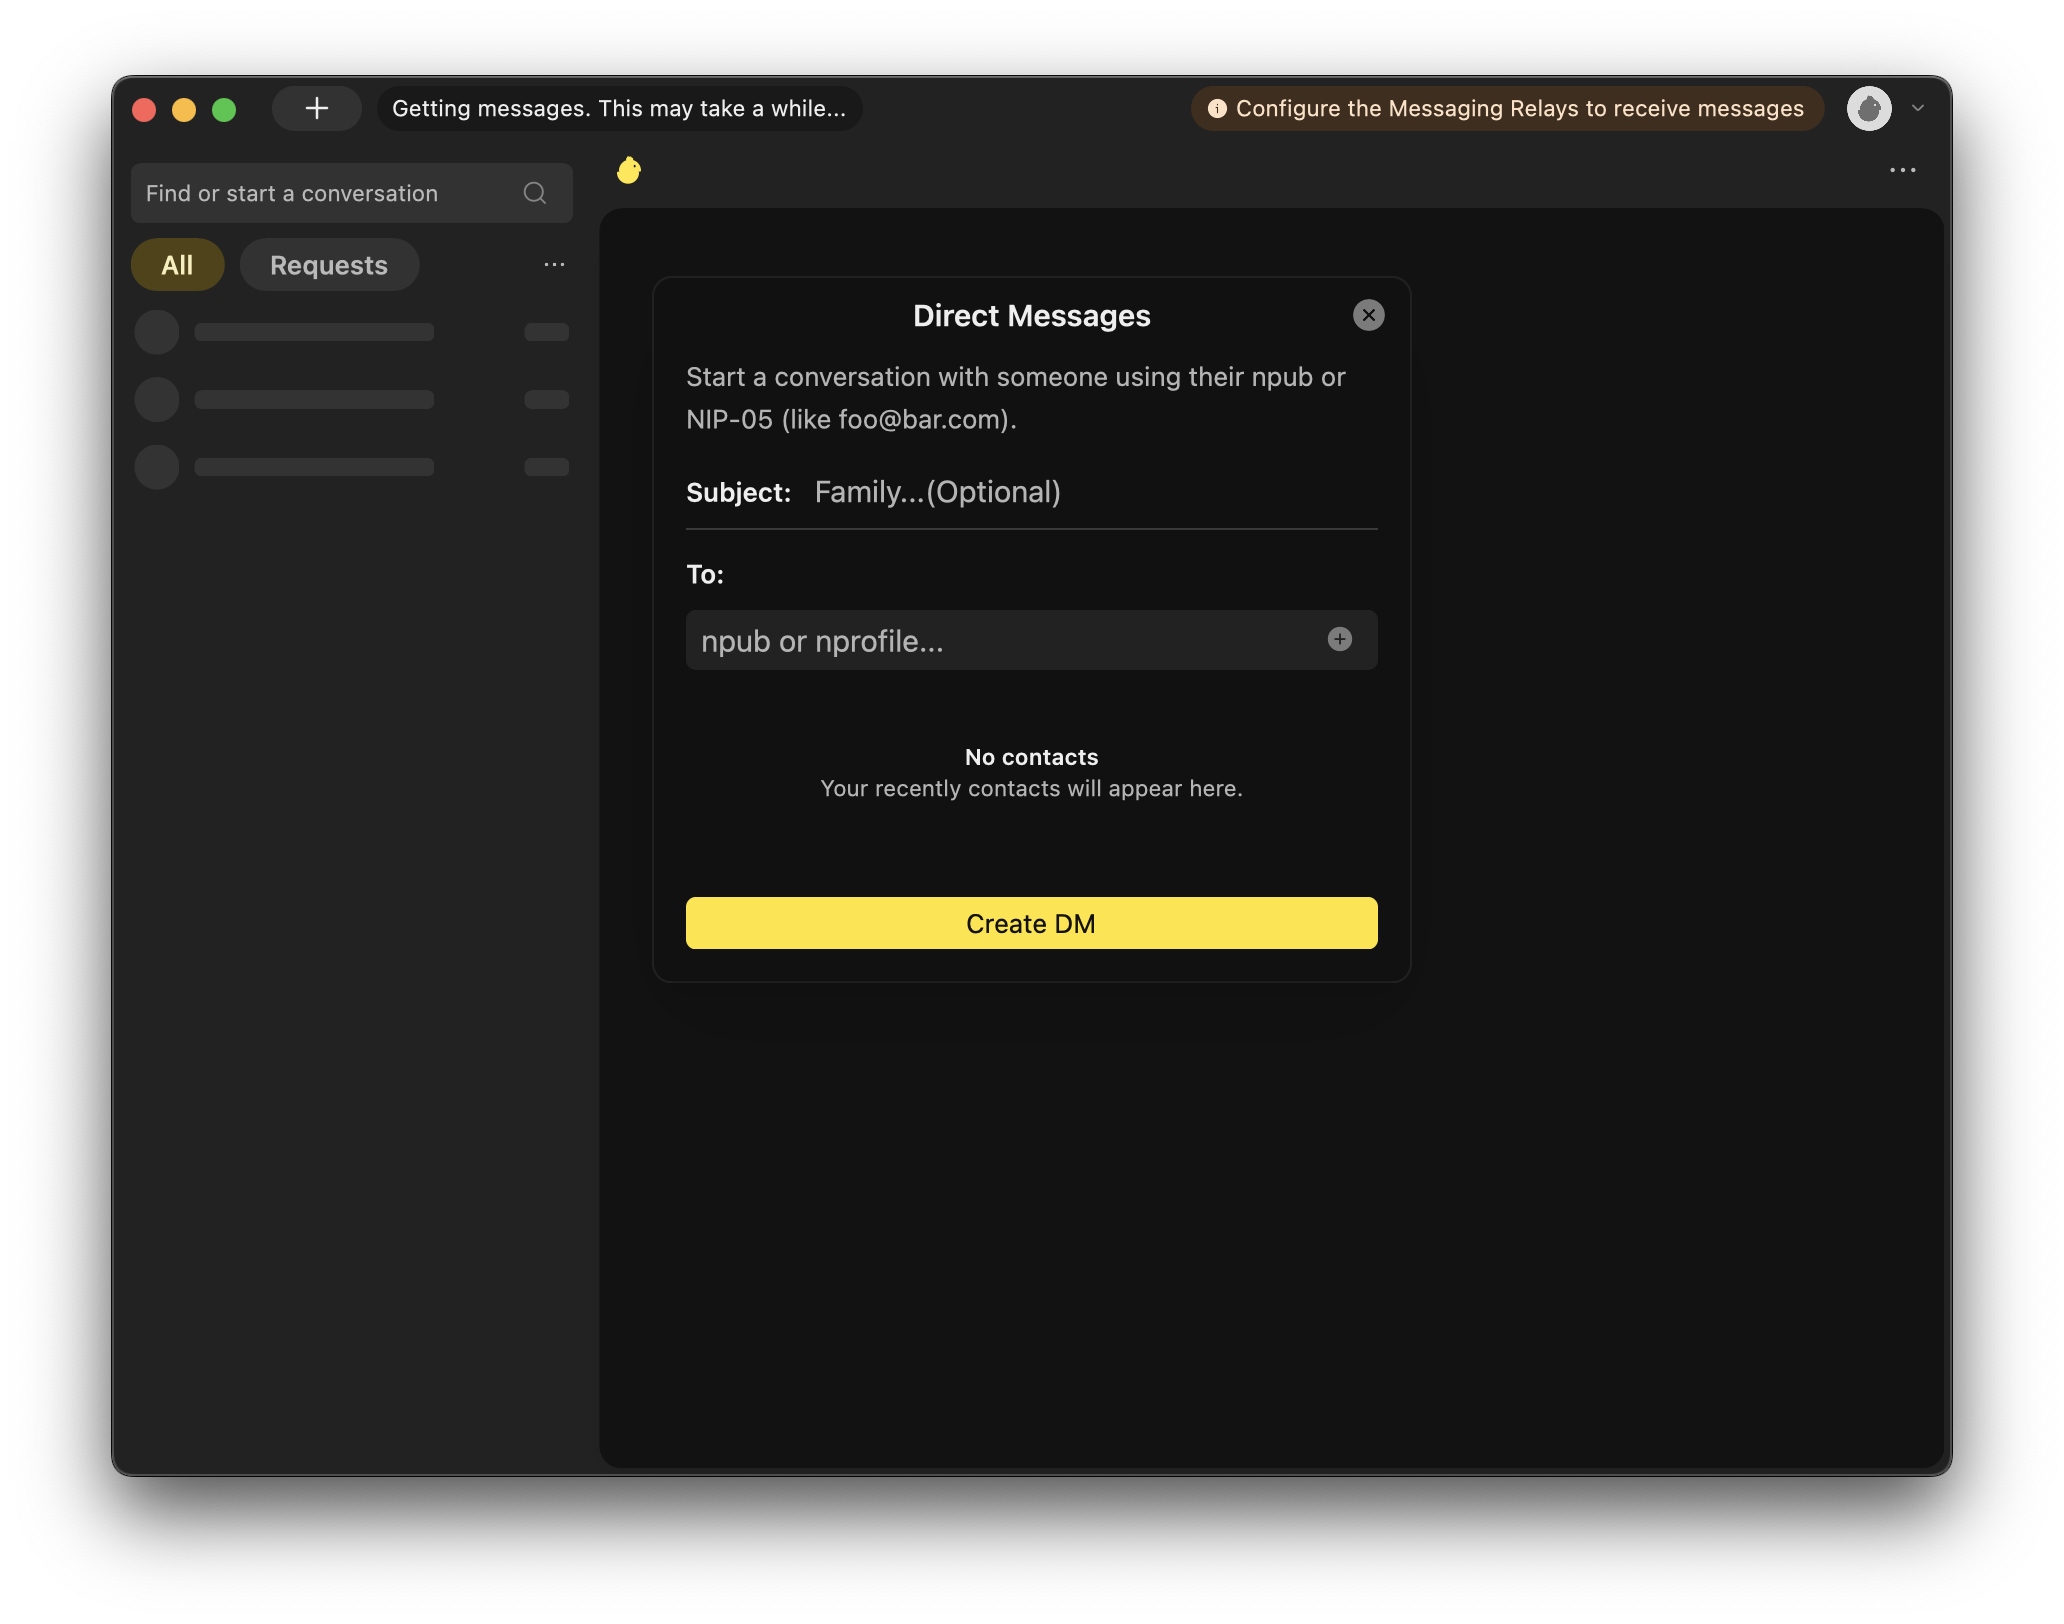Image resolution: width=2064 pixels, height=1624 pixels.
Task: Click the add recipient plus icon
Action: tap(1339, 640)
